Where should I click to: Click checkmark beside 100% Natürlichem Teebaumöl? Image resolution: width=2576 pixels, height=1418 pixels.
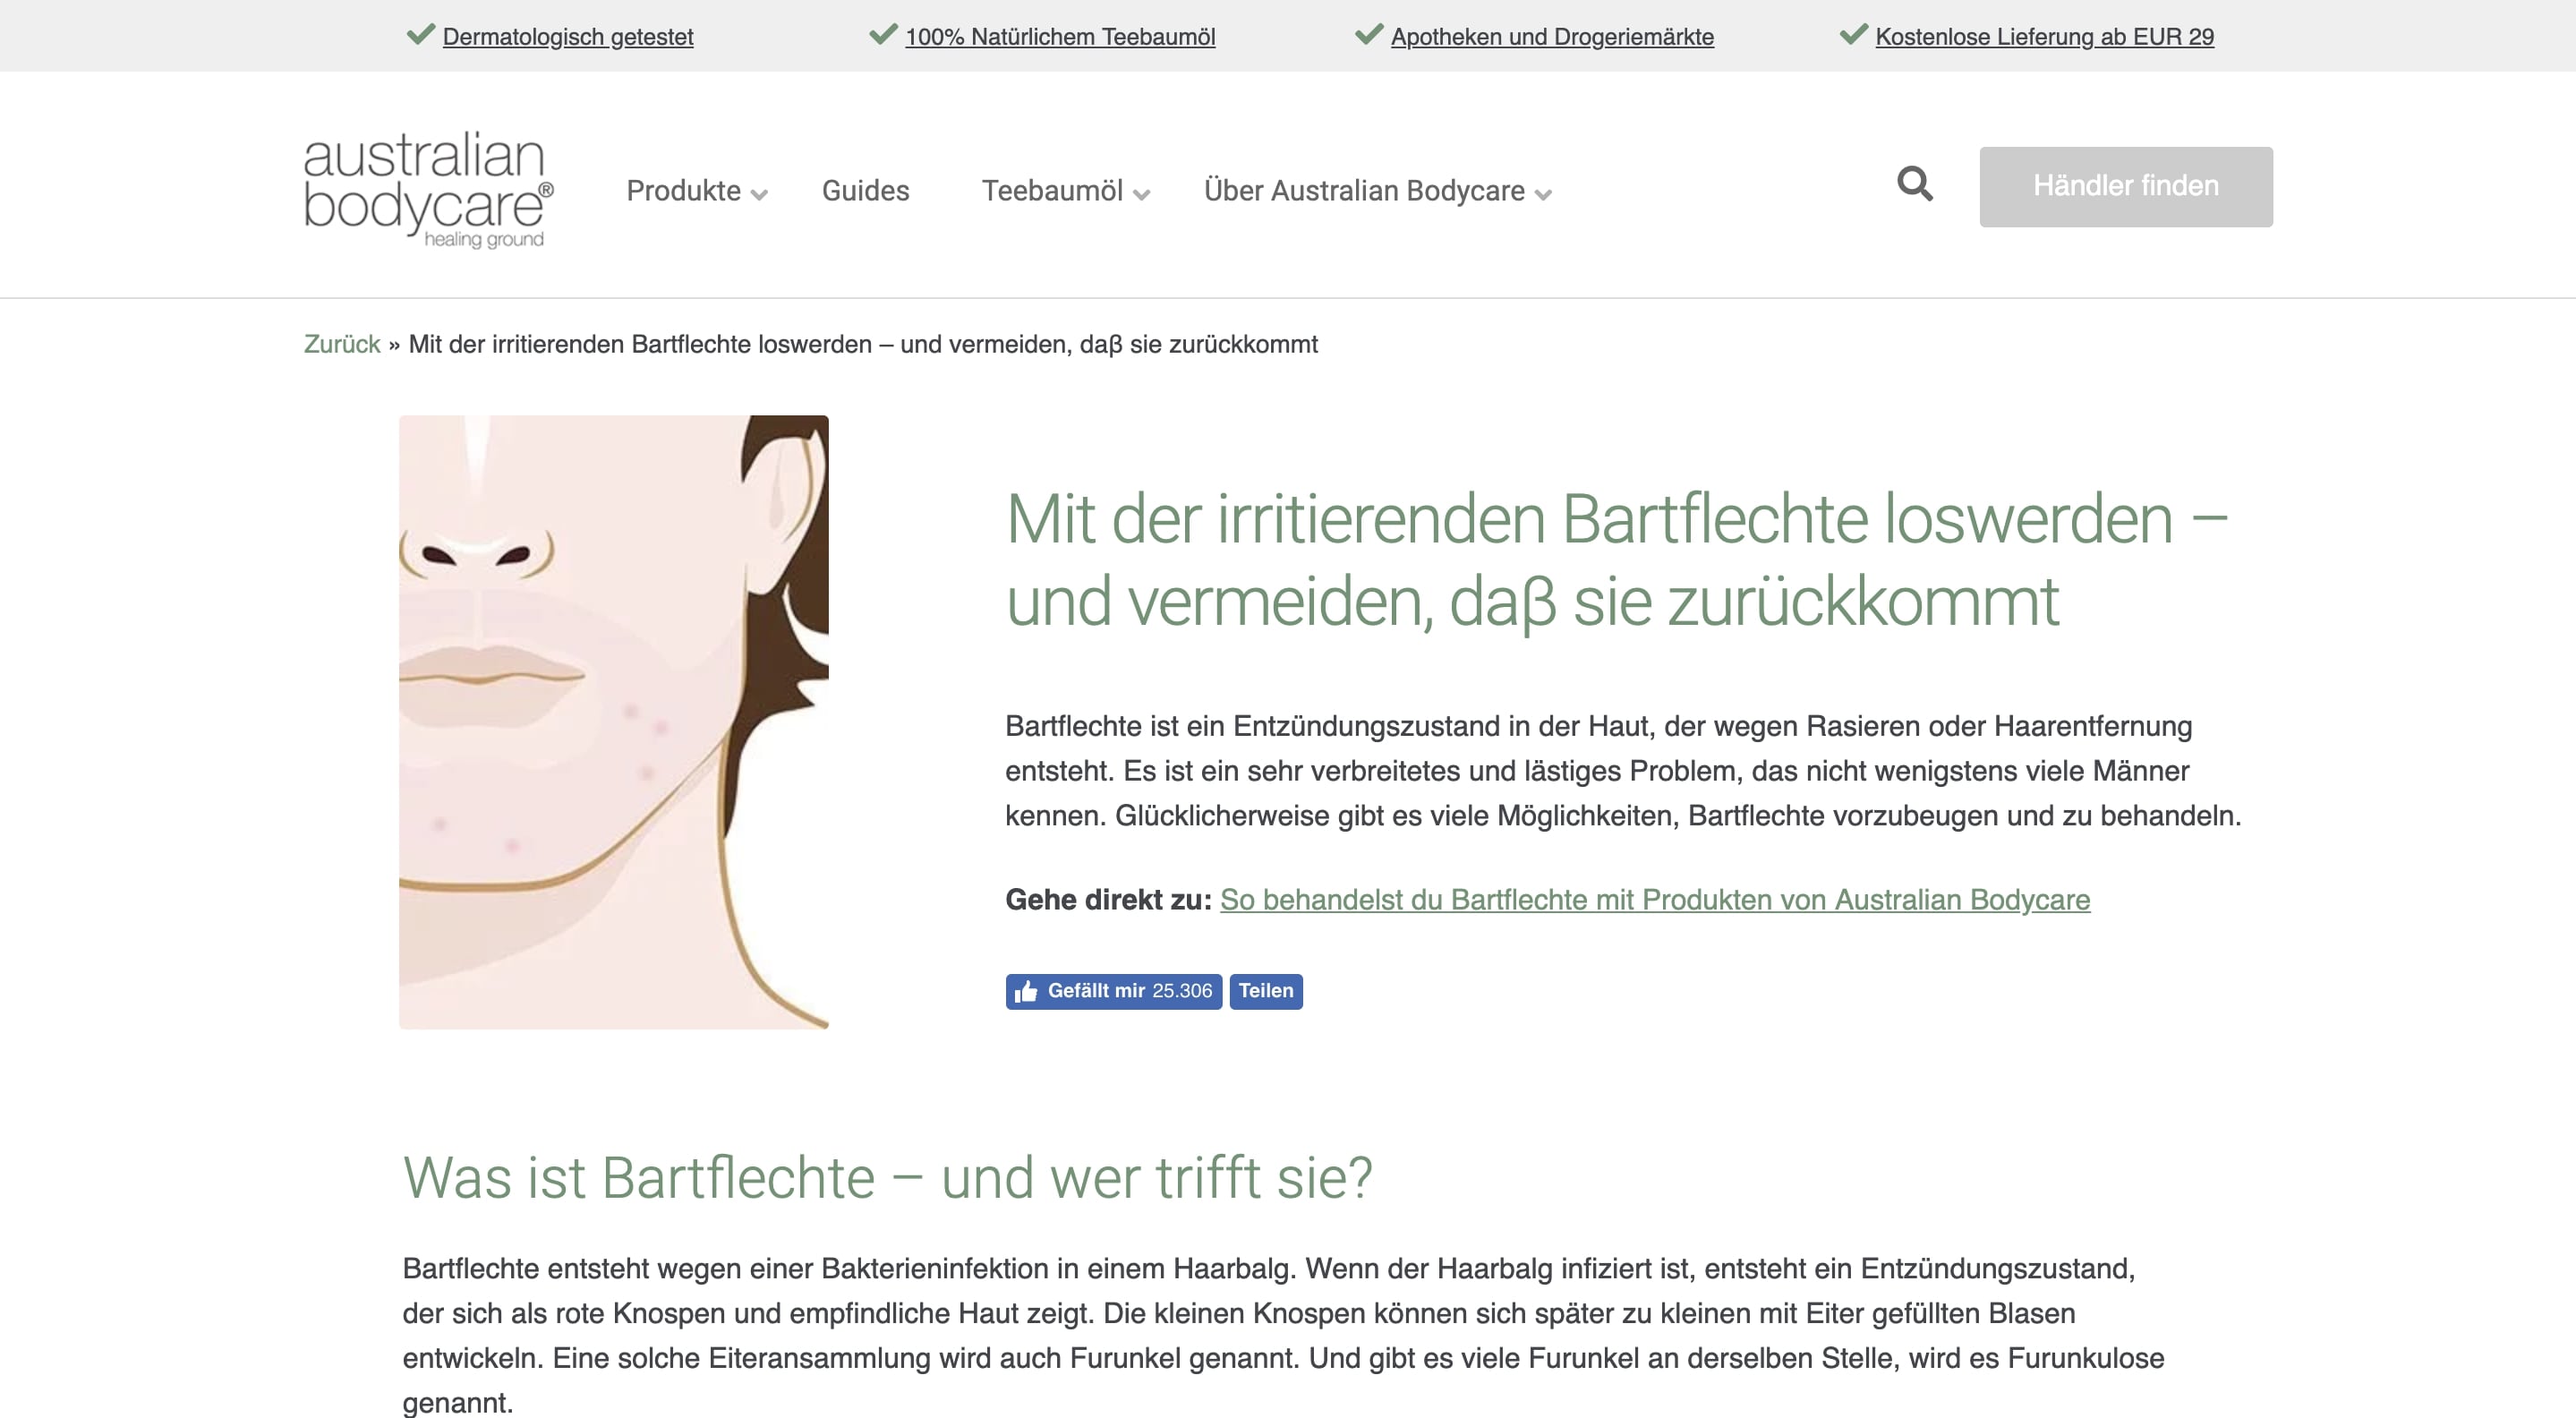883,35
